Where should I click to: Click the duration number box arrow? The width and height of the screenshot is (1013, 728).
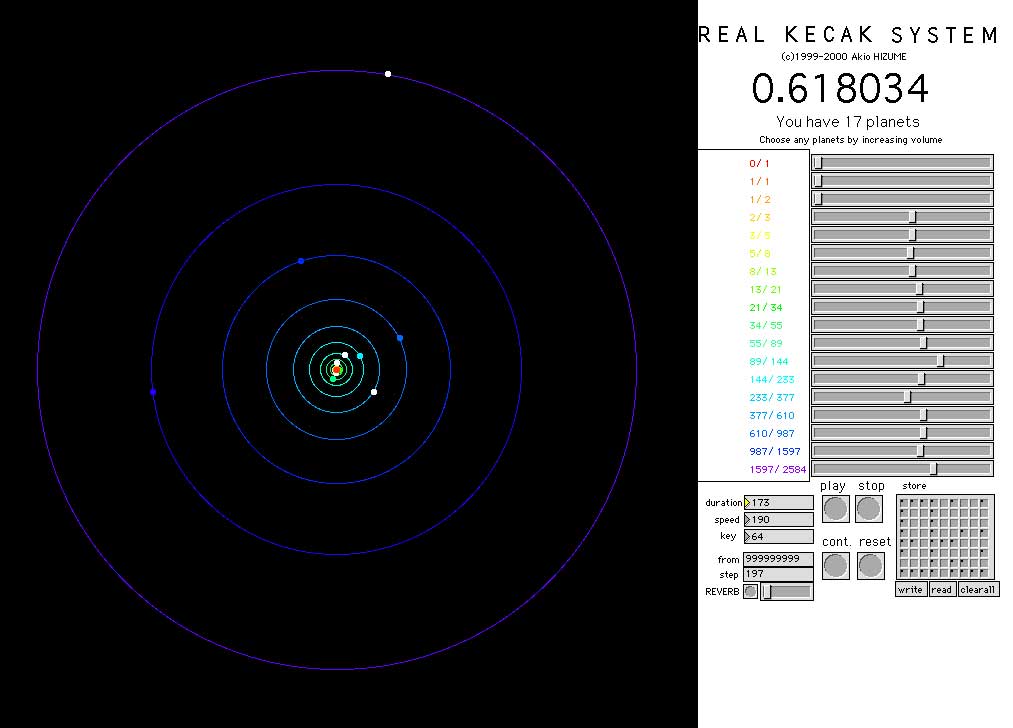click(747, 503)
